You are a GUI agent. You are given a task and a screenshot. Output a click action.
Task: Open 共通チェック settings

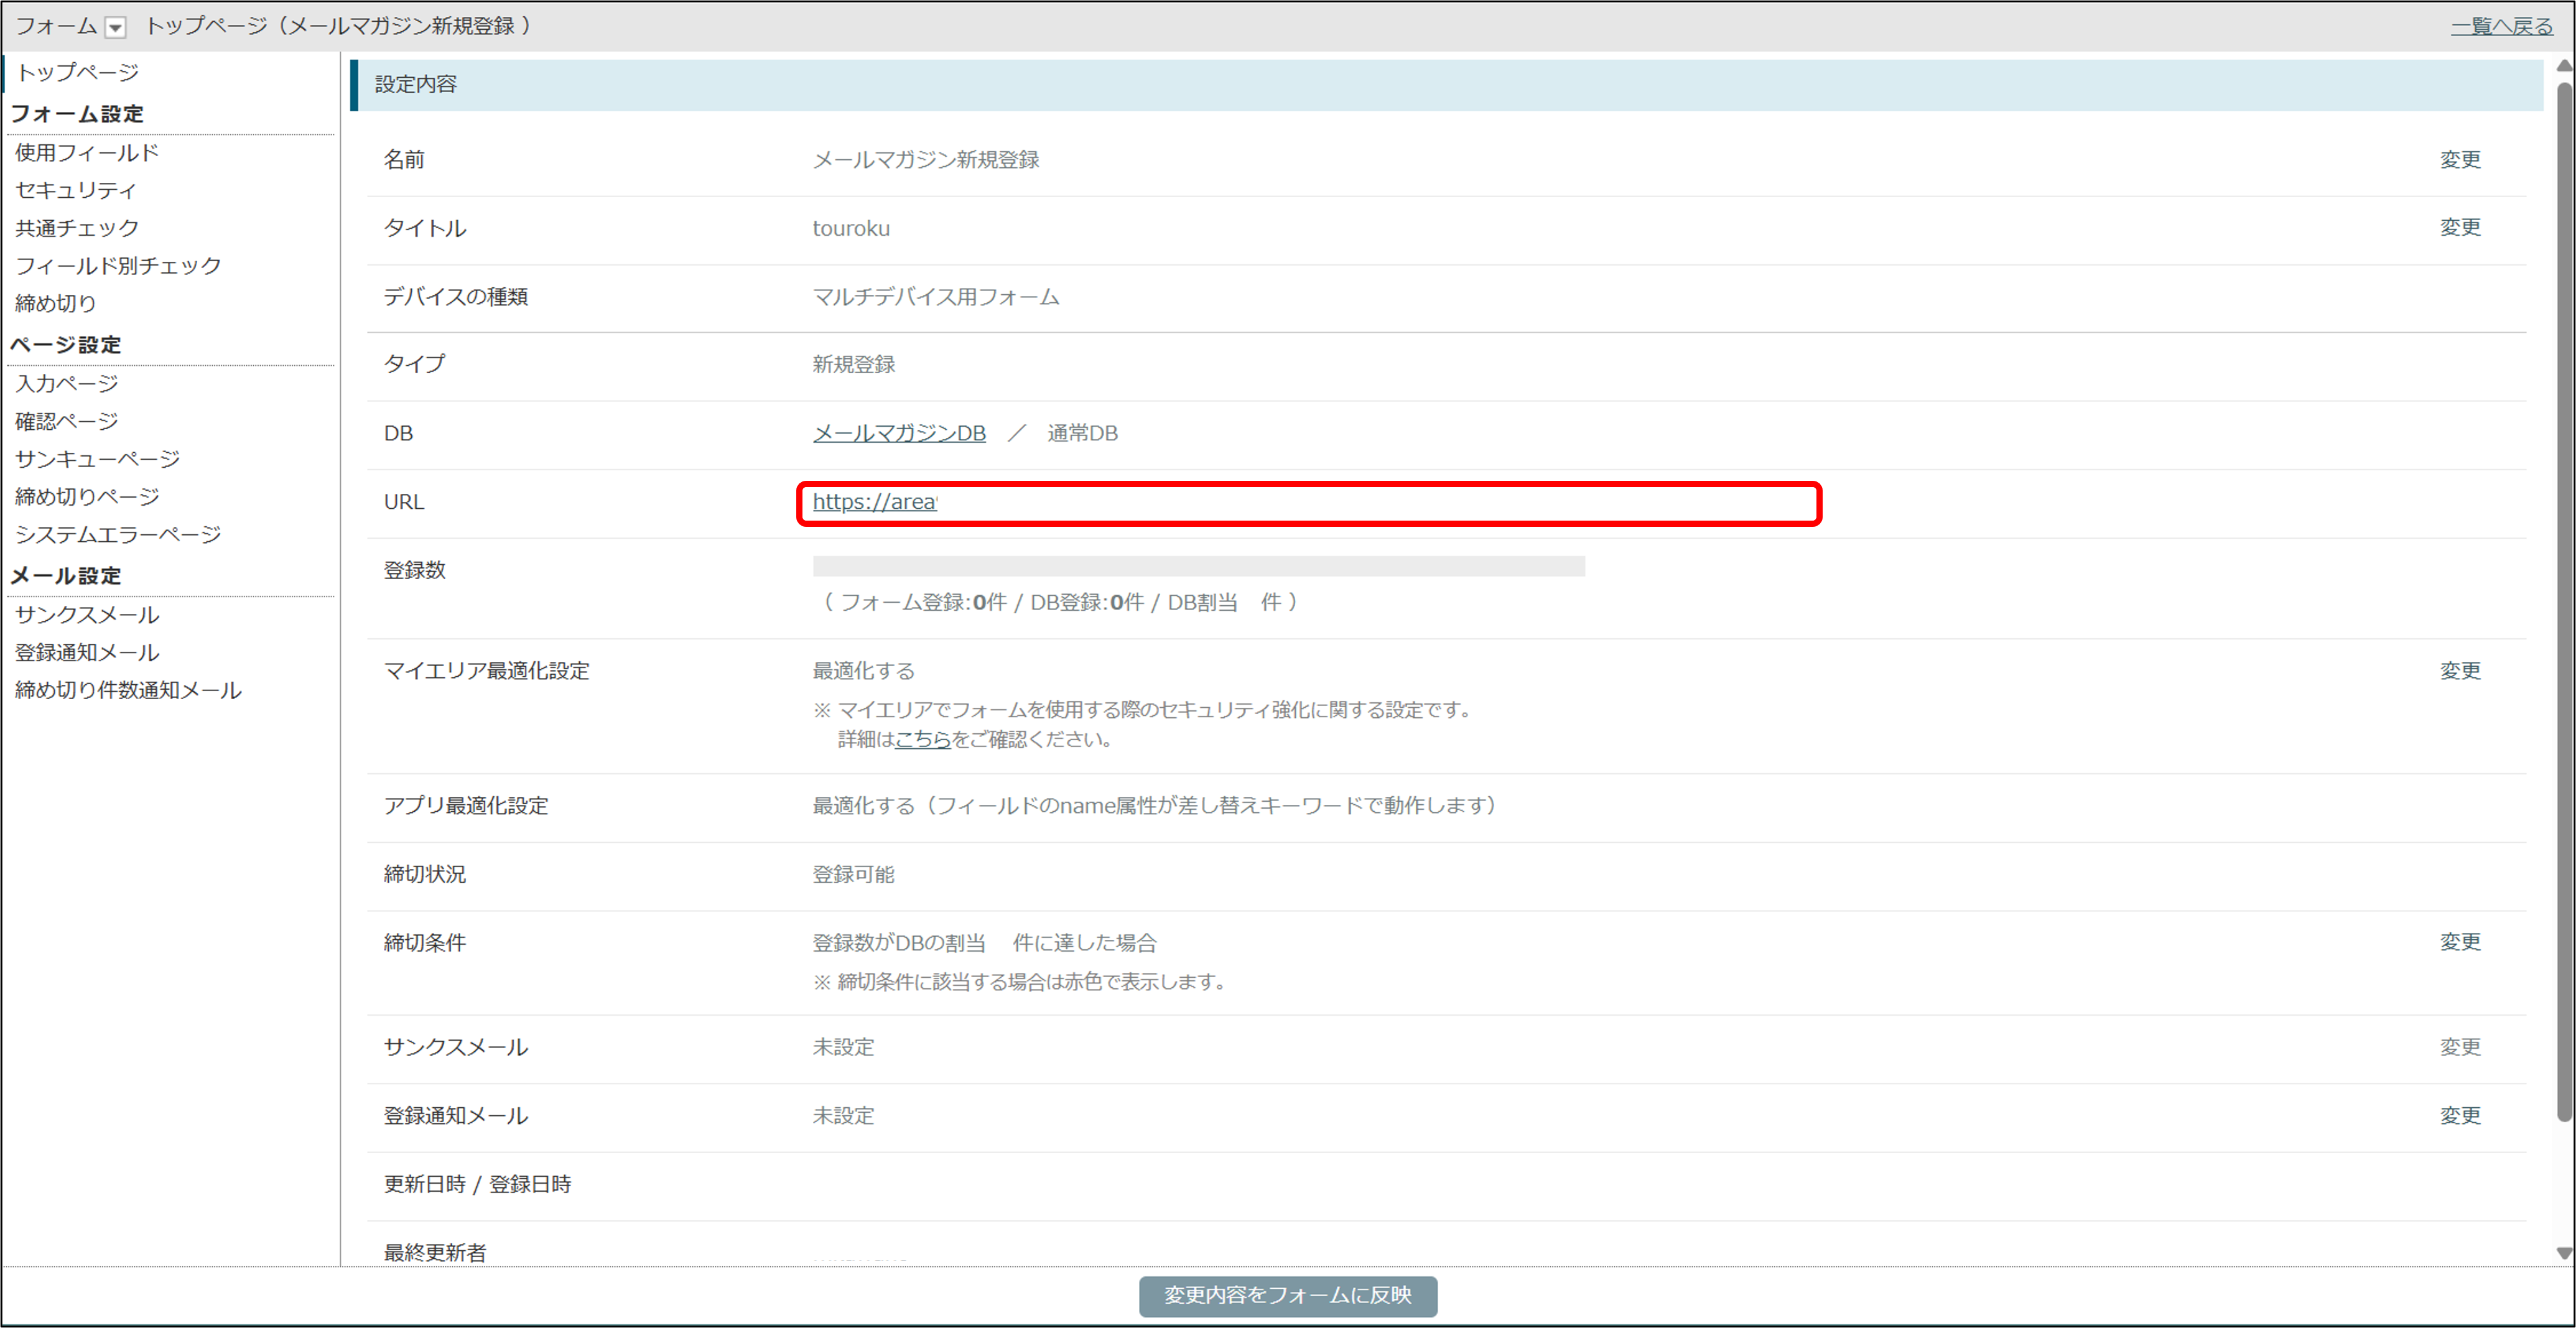click(77, 228)
